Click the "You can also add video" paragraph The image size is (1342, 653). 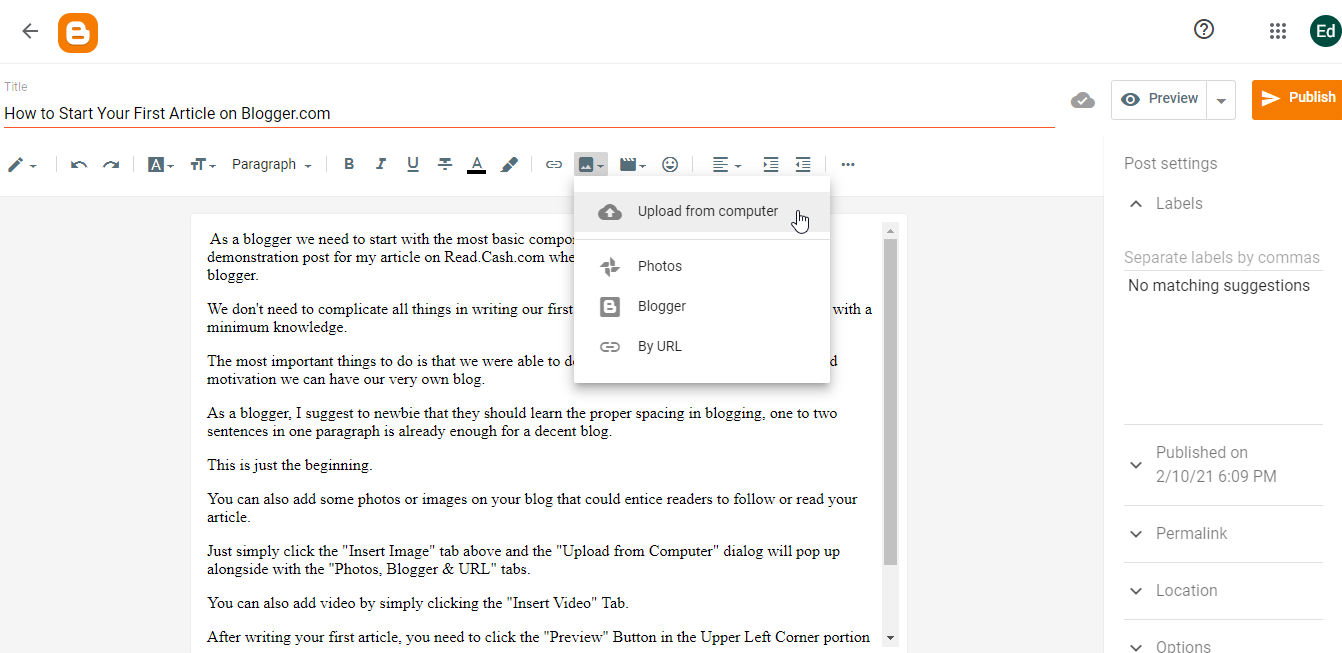[x=418, y=603]
